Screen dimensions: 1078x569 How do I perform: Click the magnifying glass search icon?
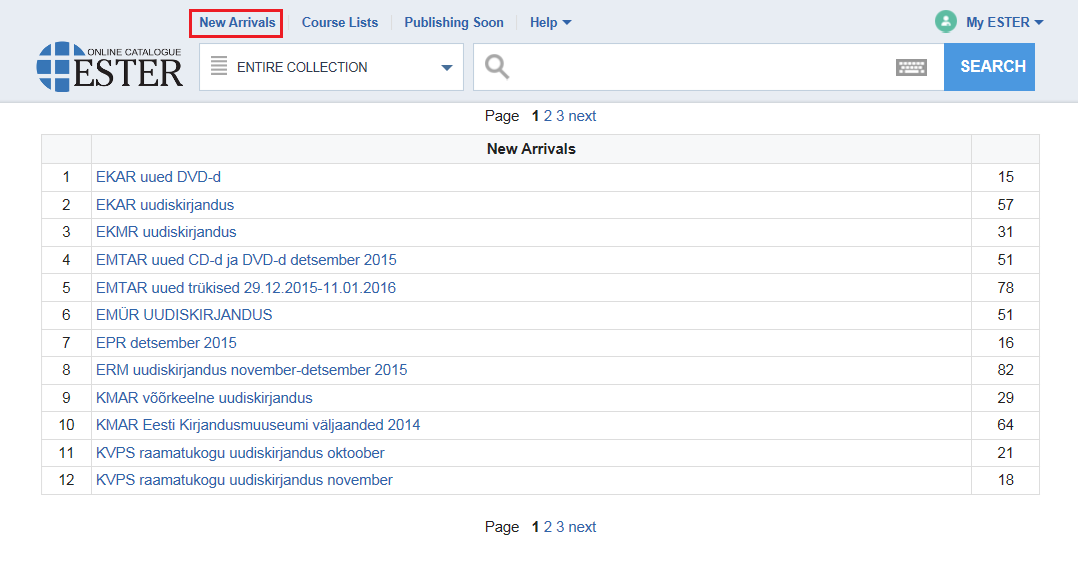click(496, 67)
